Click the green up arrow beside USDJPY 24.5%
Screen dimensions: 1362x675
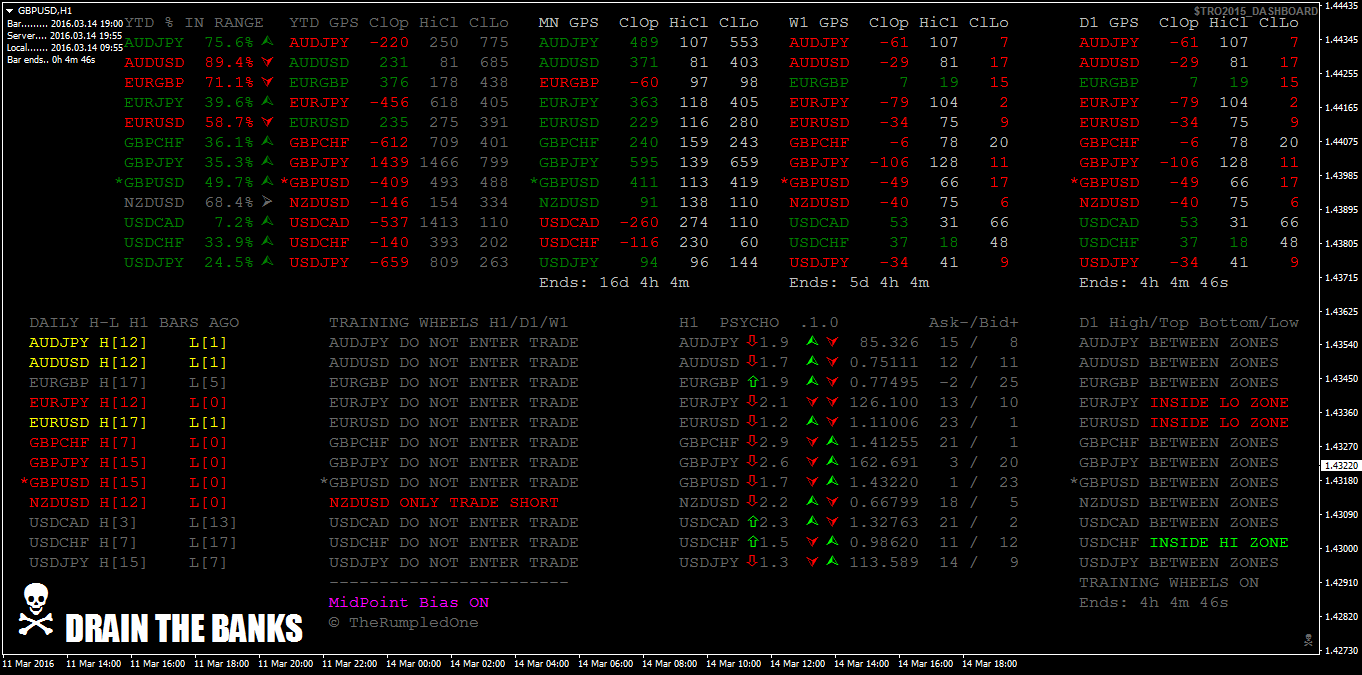[x=266, y=262]
